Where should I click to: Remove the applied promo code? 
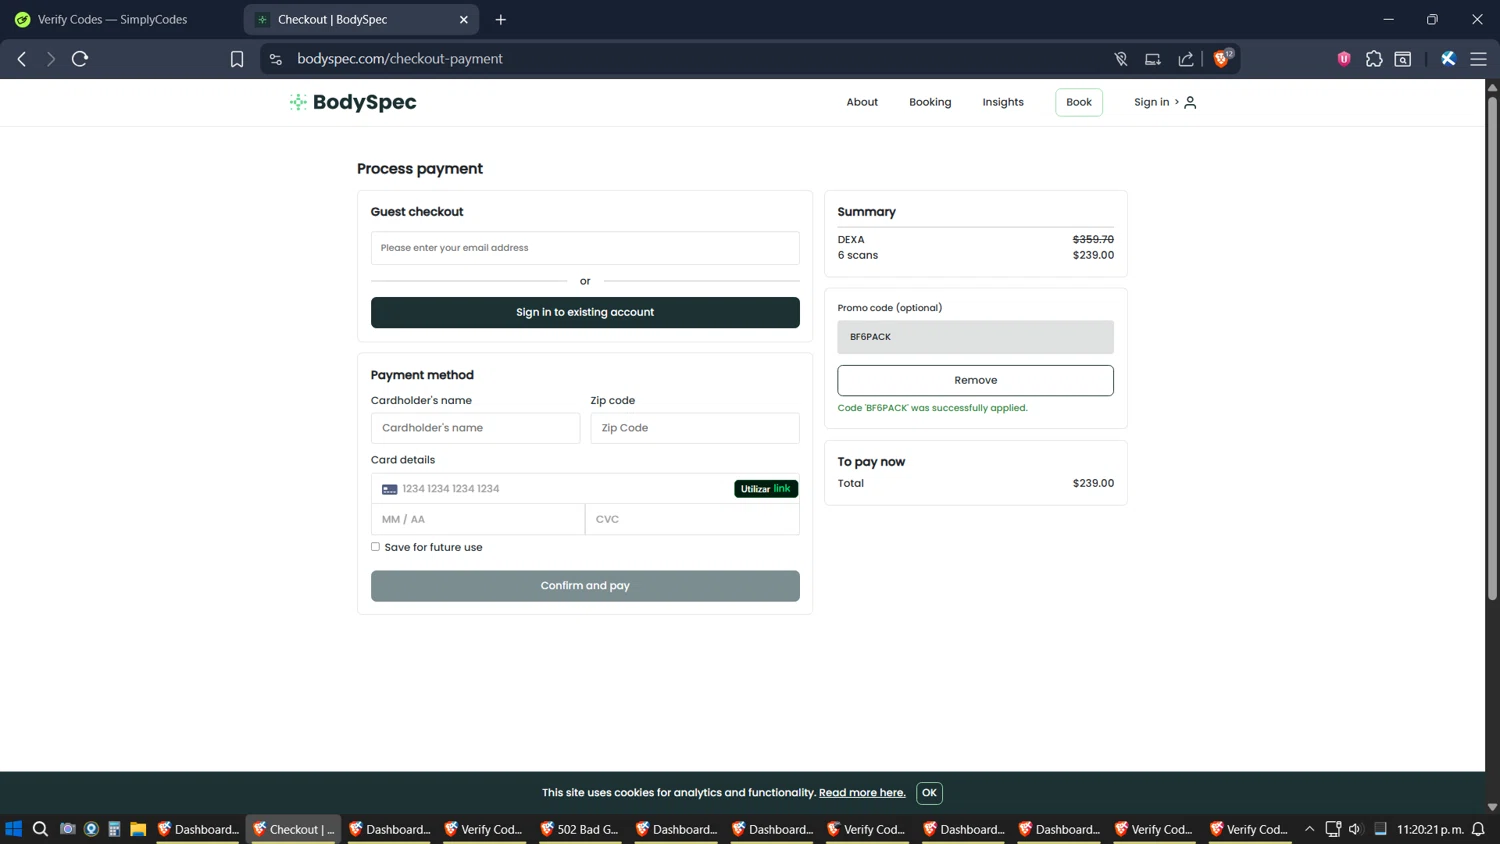[975, 380]
